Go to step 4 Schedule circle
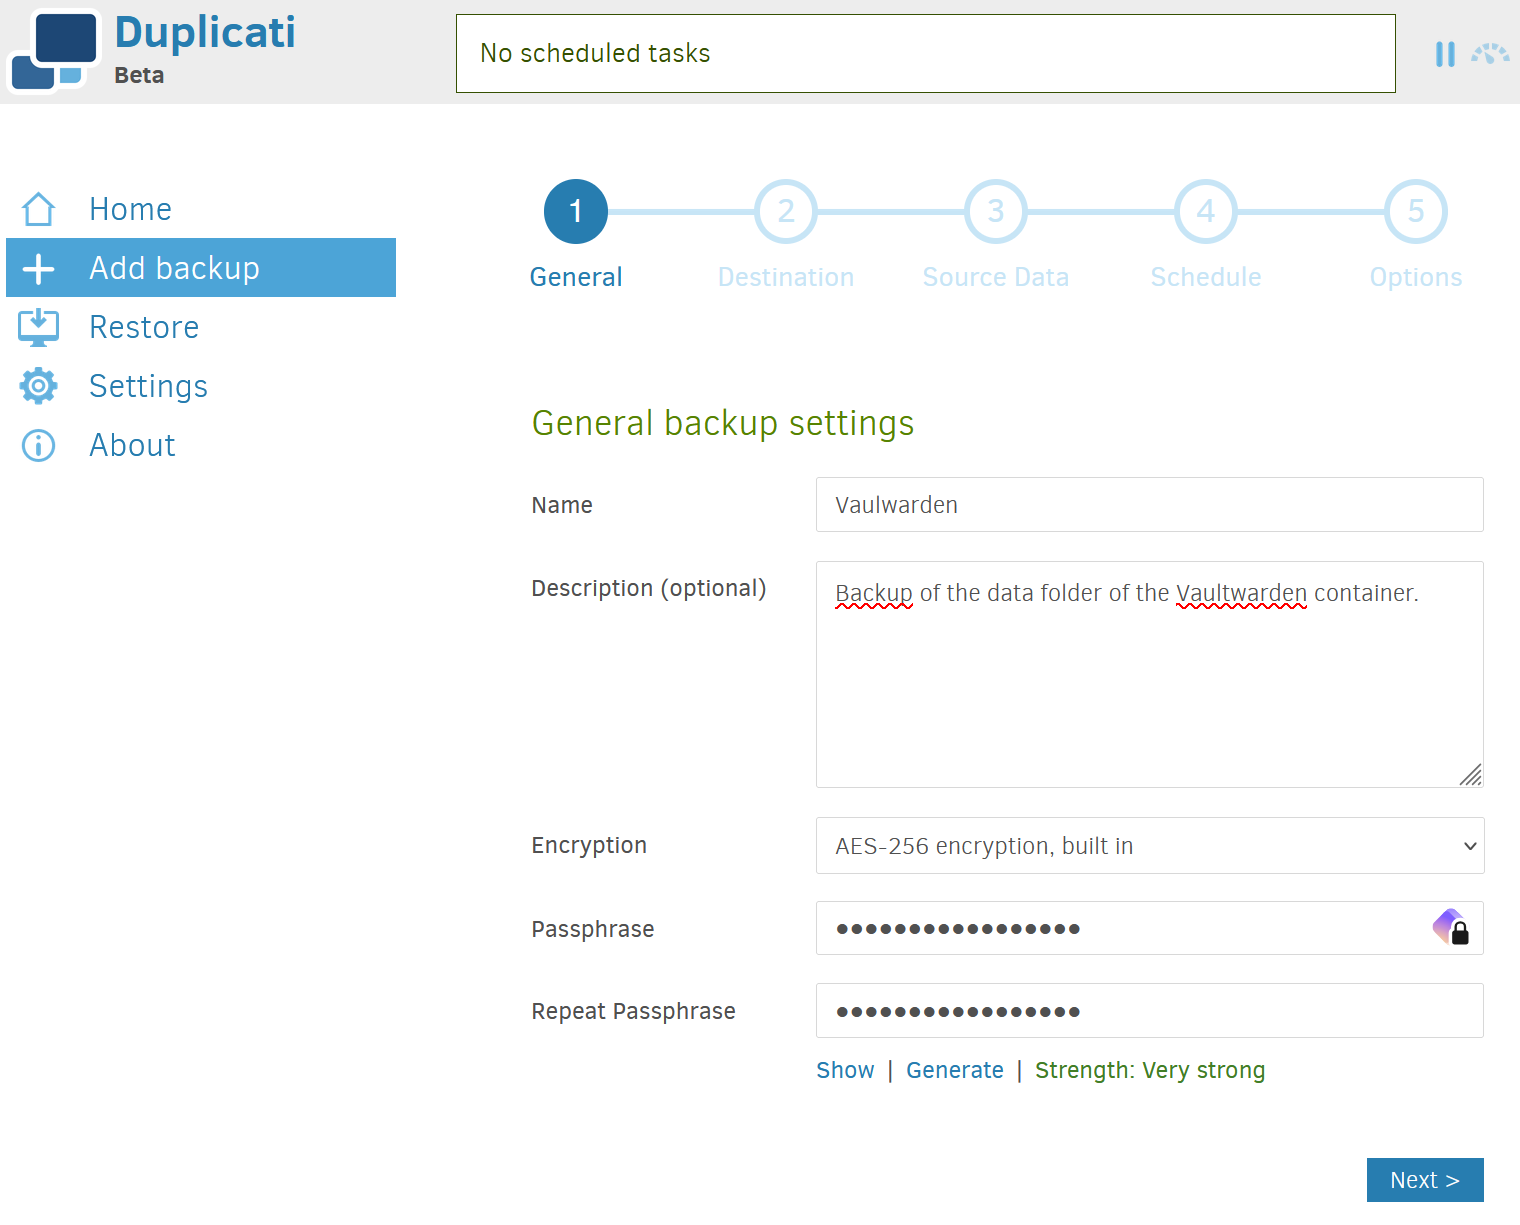This screenshot has height=1225, width=1520. pos(1206,211)
